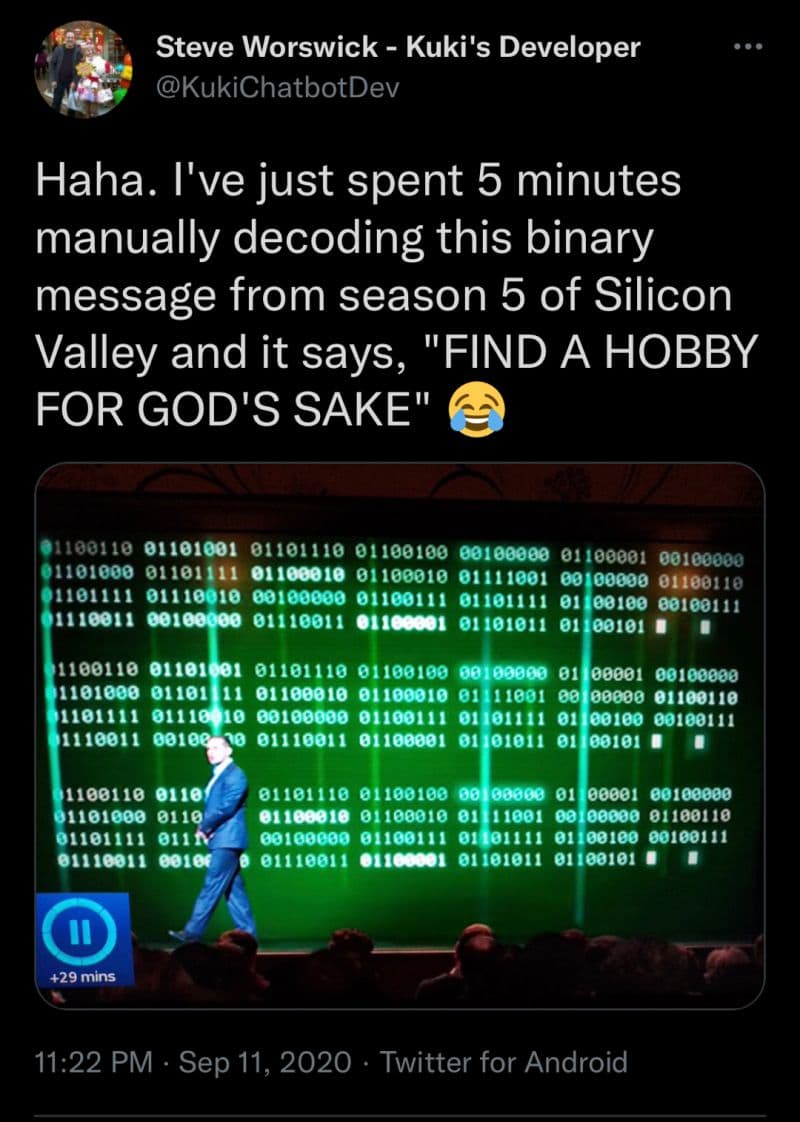
Task: Open the @KukiChatbotDev handle
Action: coord(278,87)
